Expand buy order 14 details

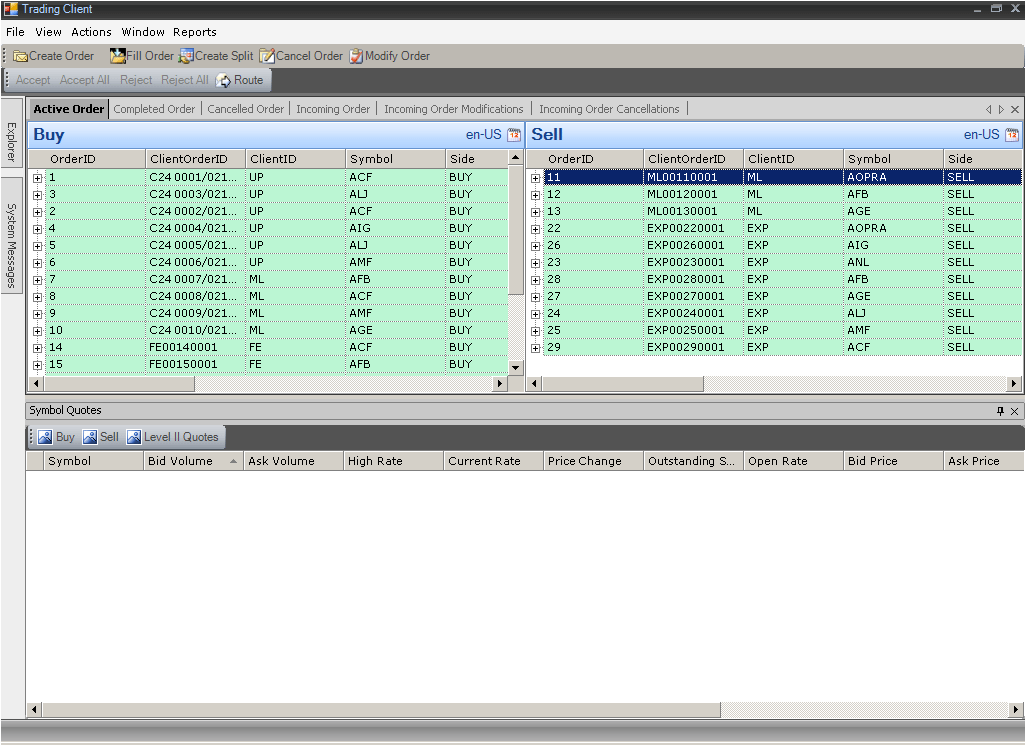click(x=37, y=347)
